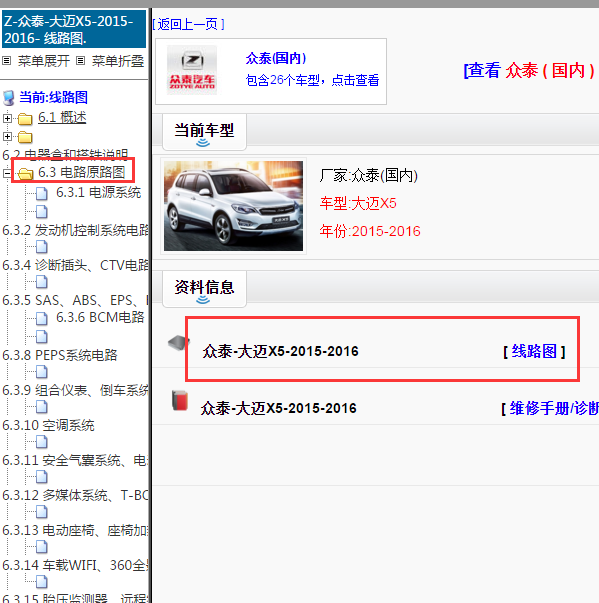Click the 大迈X5 car photo
Image resolution: width=599 pixels, height=603 pixels.
click(x=233, y=206)
